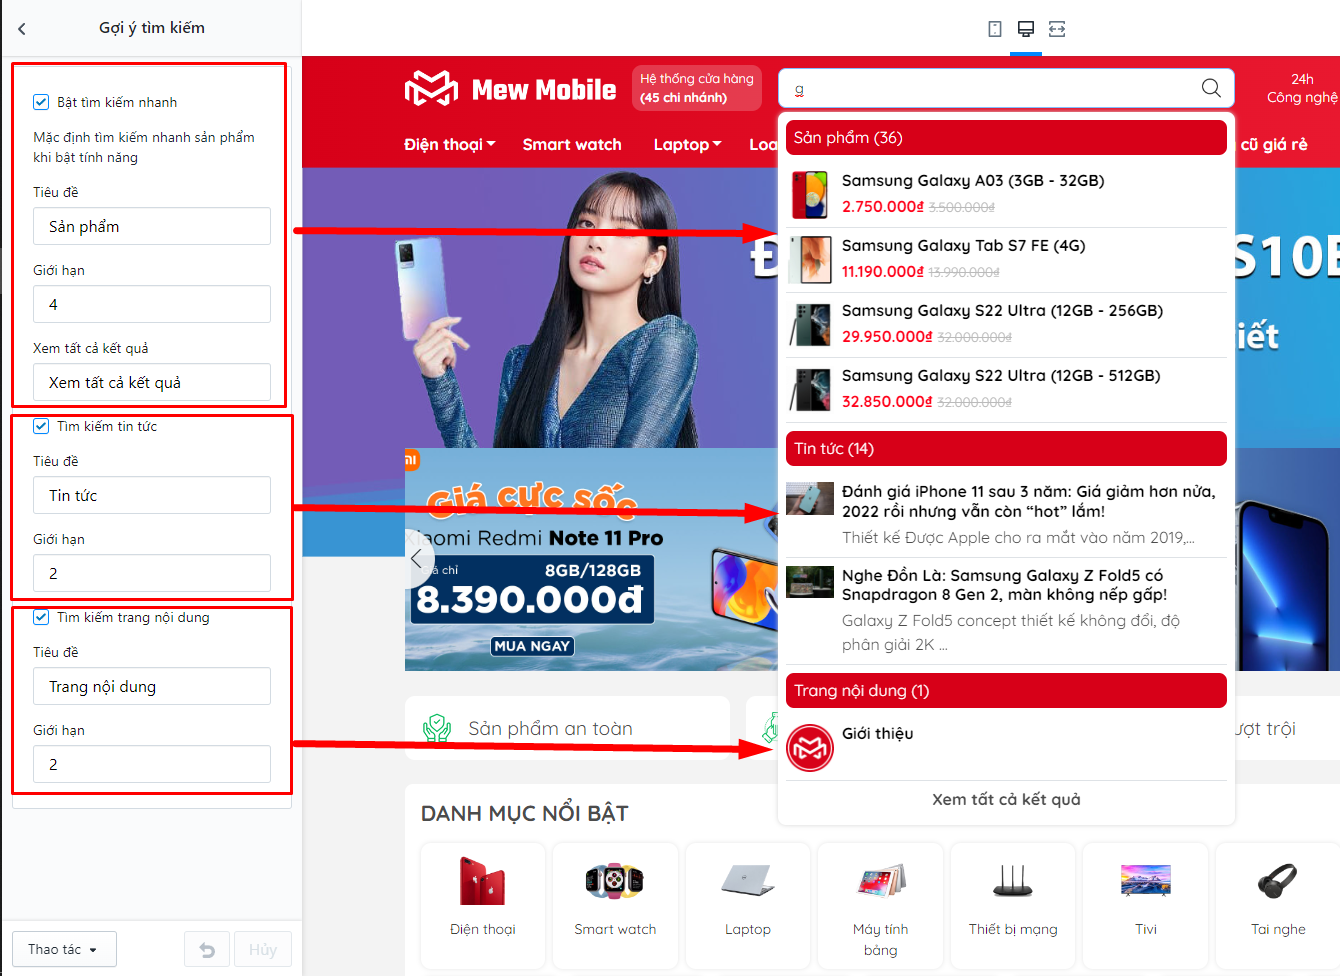This screenshot has width=1340, height=976.
Task: Toggle Bật tìm kiếm nhanh checkbox
Action: [41, 102]
